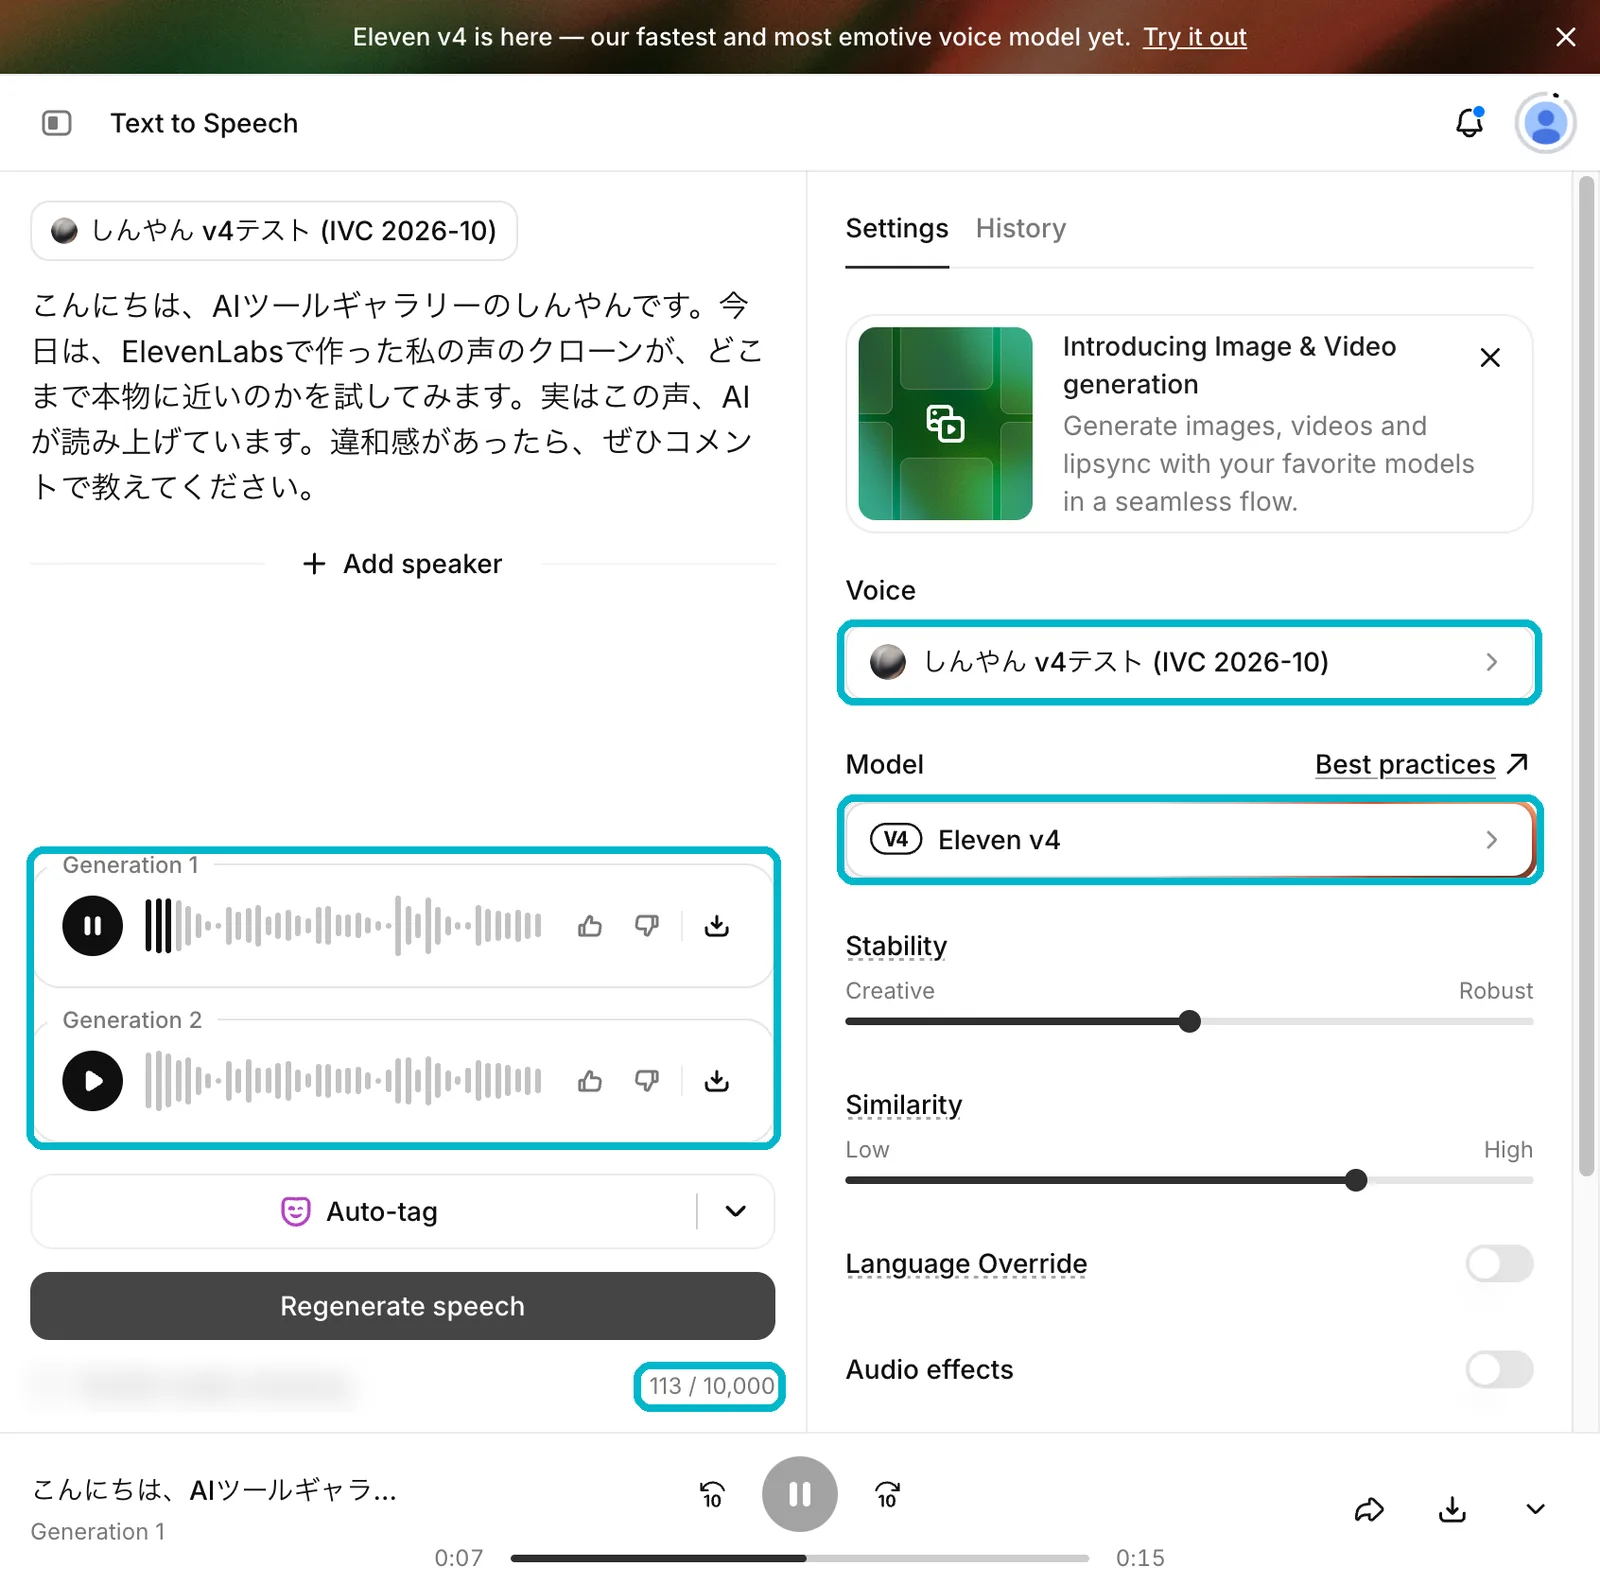Viewport: 1600px width, 1585px height.
Task: Download audio from the bottom player bar
Action: click(1452, 1509)
